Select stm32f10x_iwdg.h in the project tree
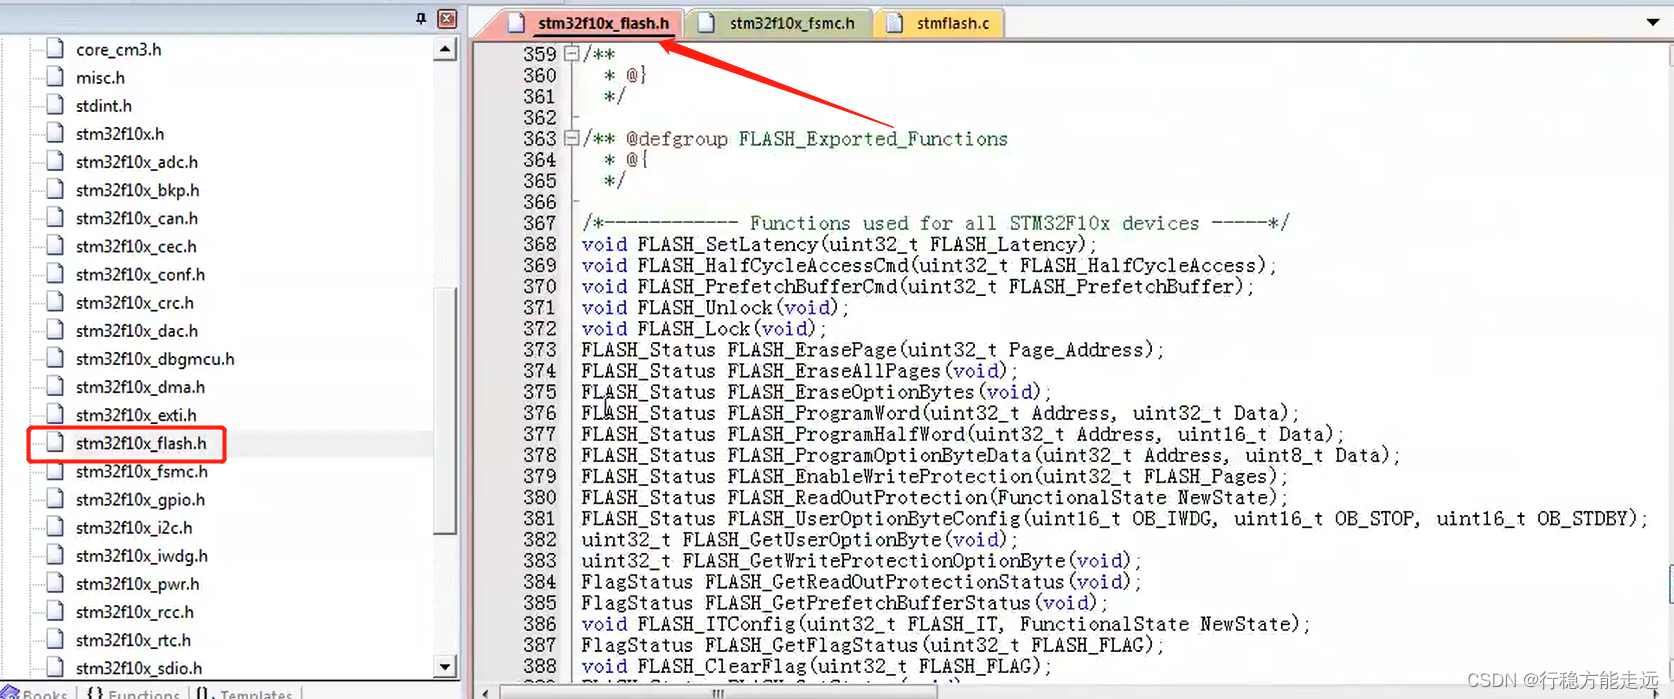1674x699 pixels. click(x=142, y=555)
